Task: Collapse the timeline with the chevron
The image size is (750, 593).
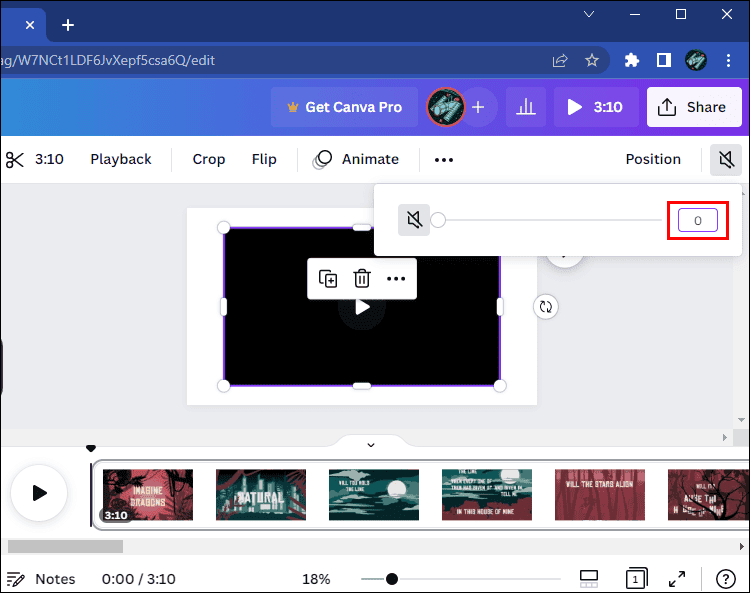Action: (371, 445)
